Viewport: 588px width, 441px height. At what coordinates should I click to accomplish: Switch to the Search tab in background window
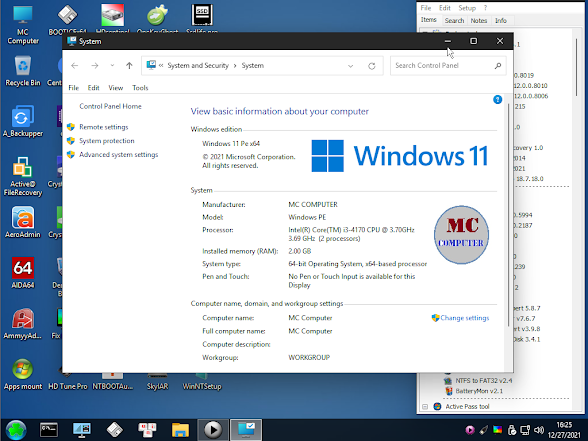[x=454, y=21]
